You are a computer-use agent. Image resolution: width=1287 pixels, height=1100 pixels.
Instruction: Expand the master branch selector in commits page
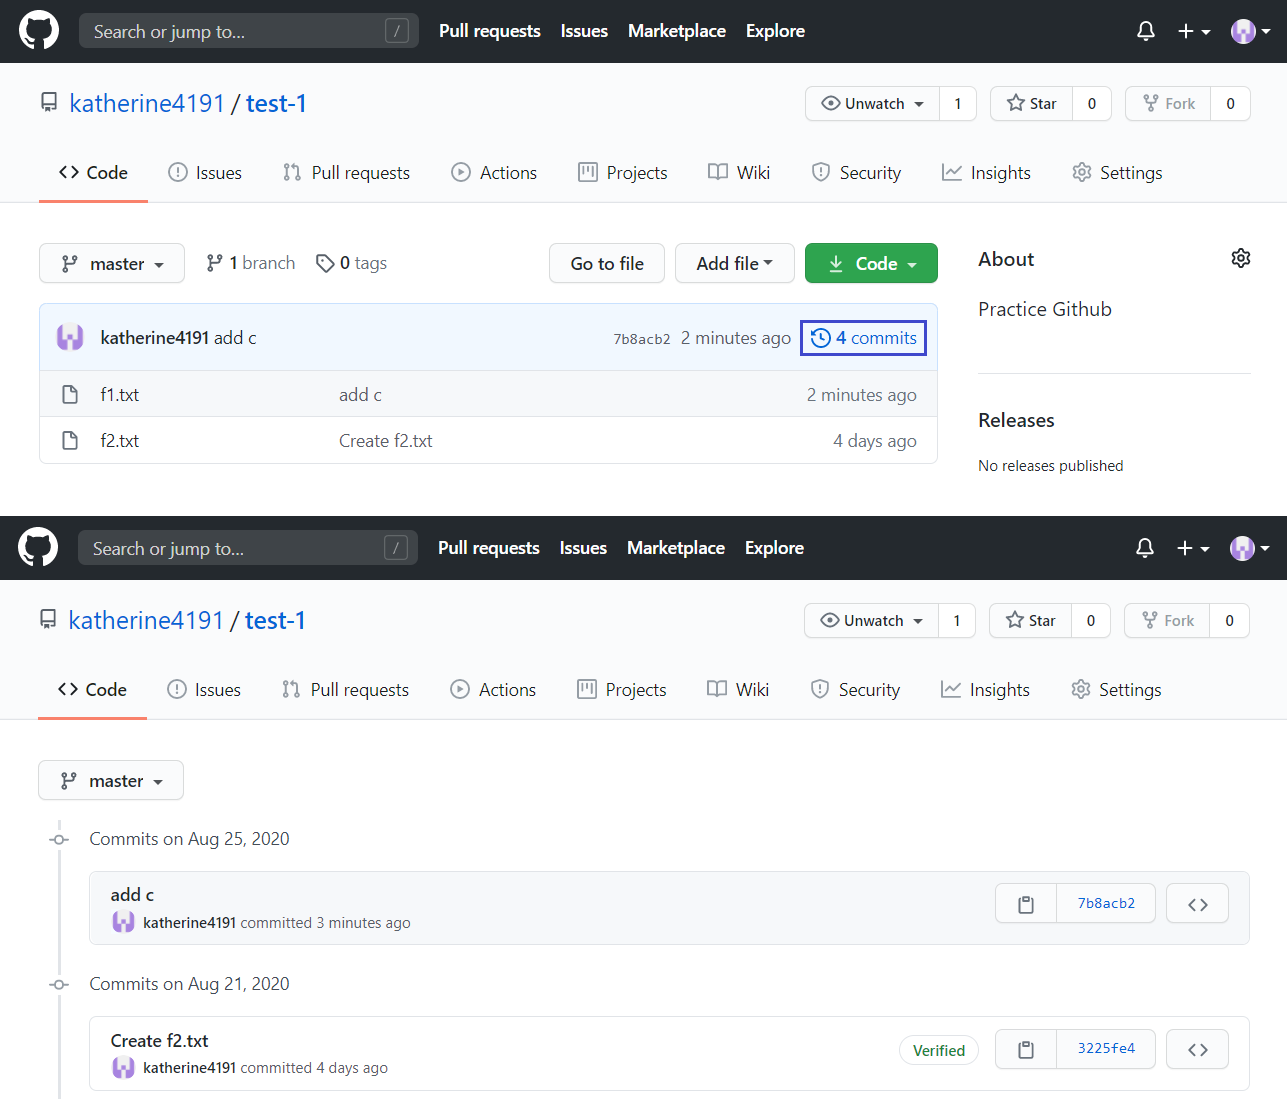(111, 780)
